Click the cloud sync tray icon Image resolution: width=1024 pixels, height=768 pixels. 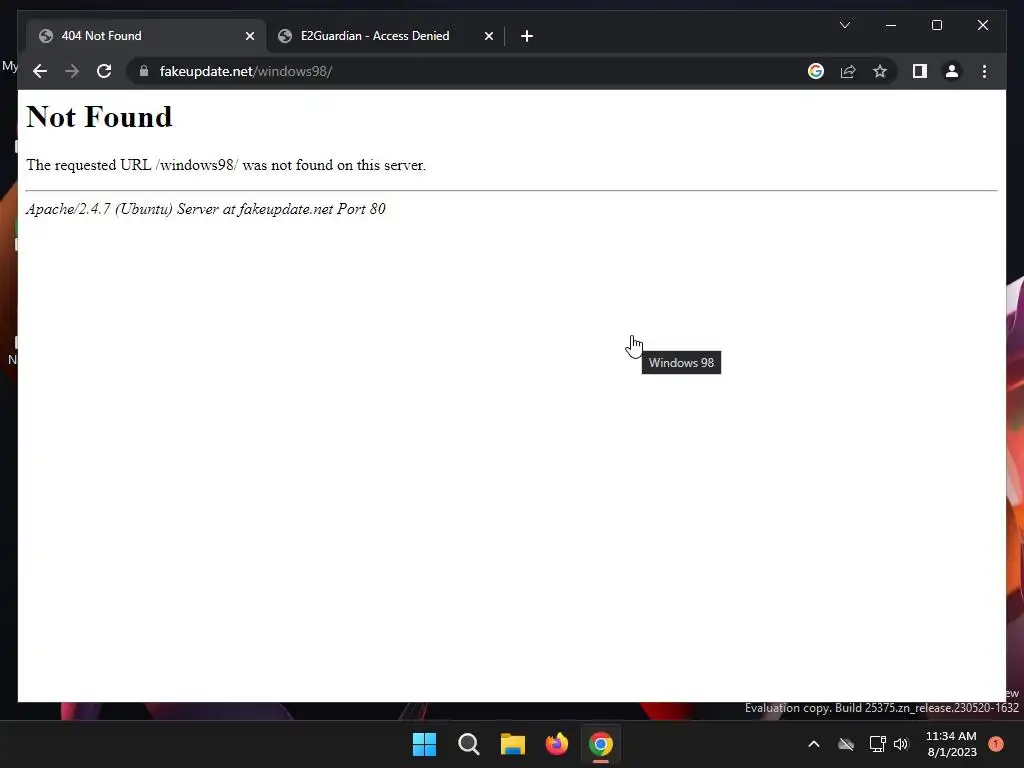coord(846,744)
